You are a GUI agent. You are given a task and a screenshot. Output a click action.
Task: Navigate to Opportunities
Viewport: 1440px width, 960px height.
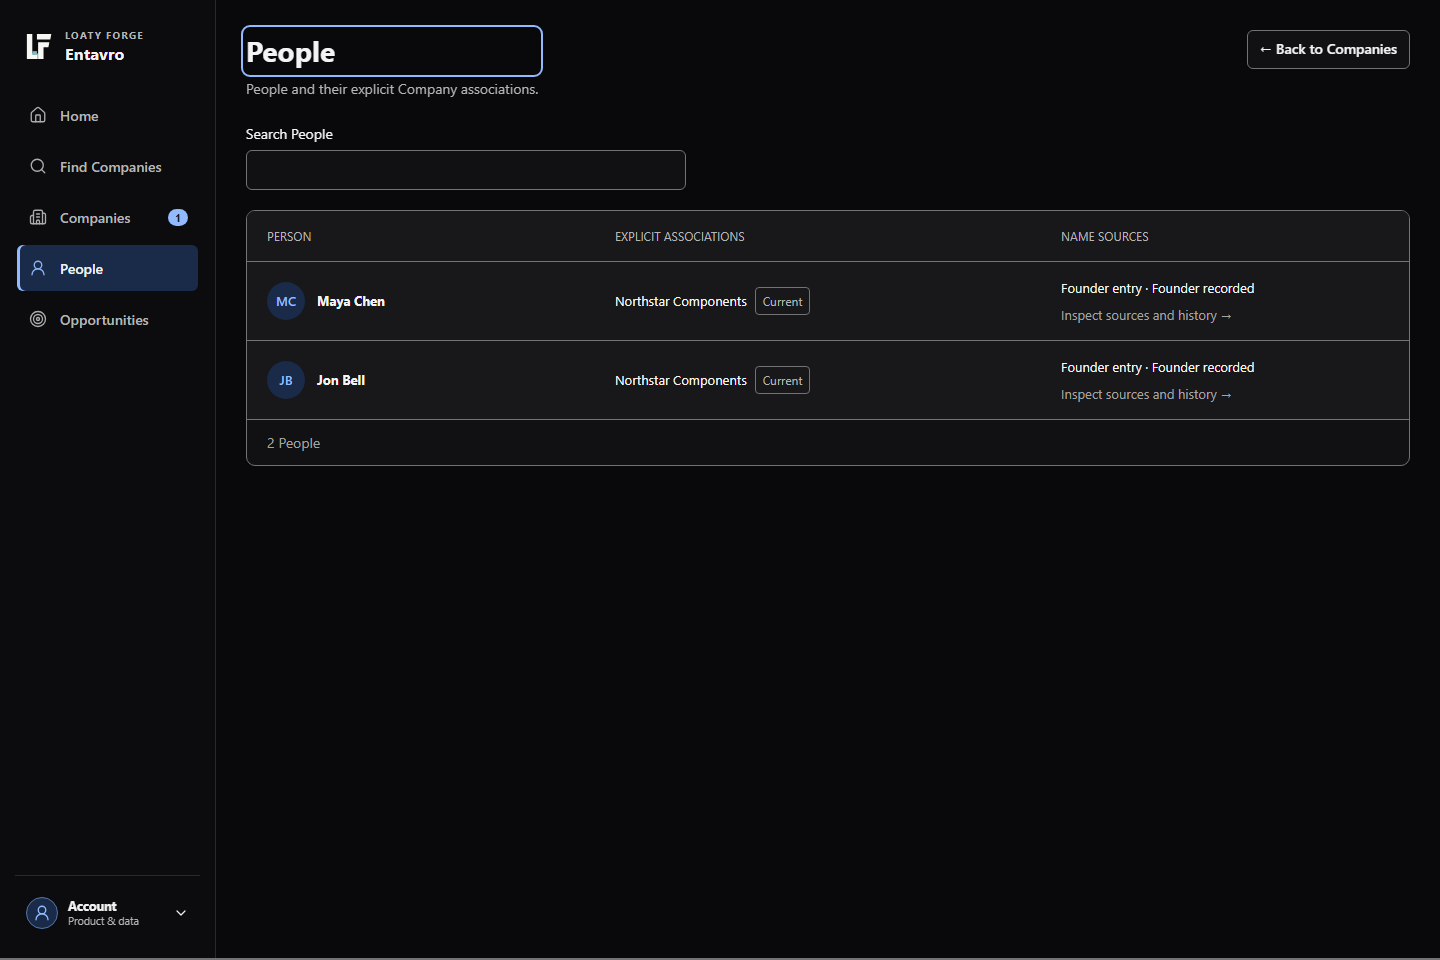click(108, 320)
